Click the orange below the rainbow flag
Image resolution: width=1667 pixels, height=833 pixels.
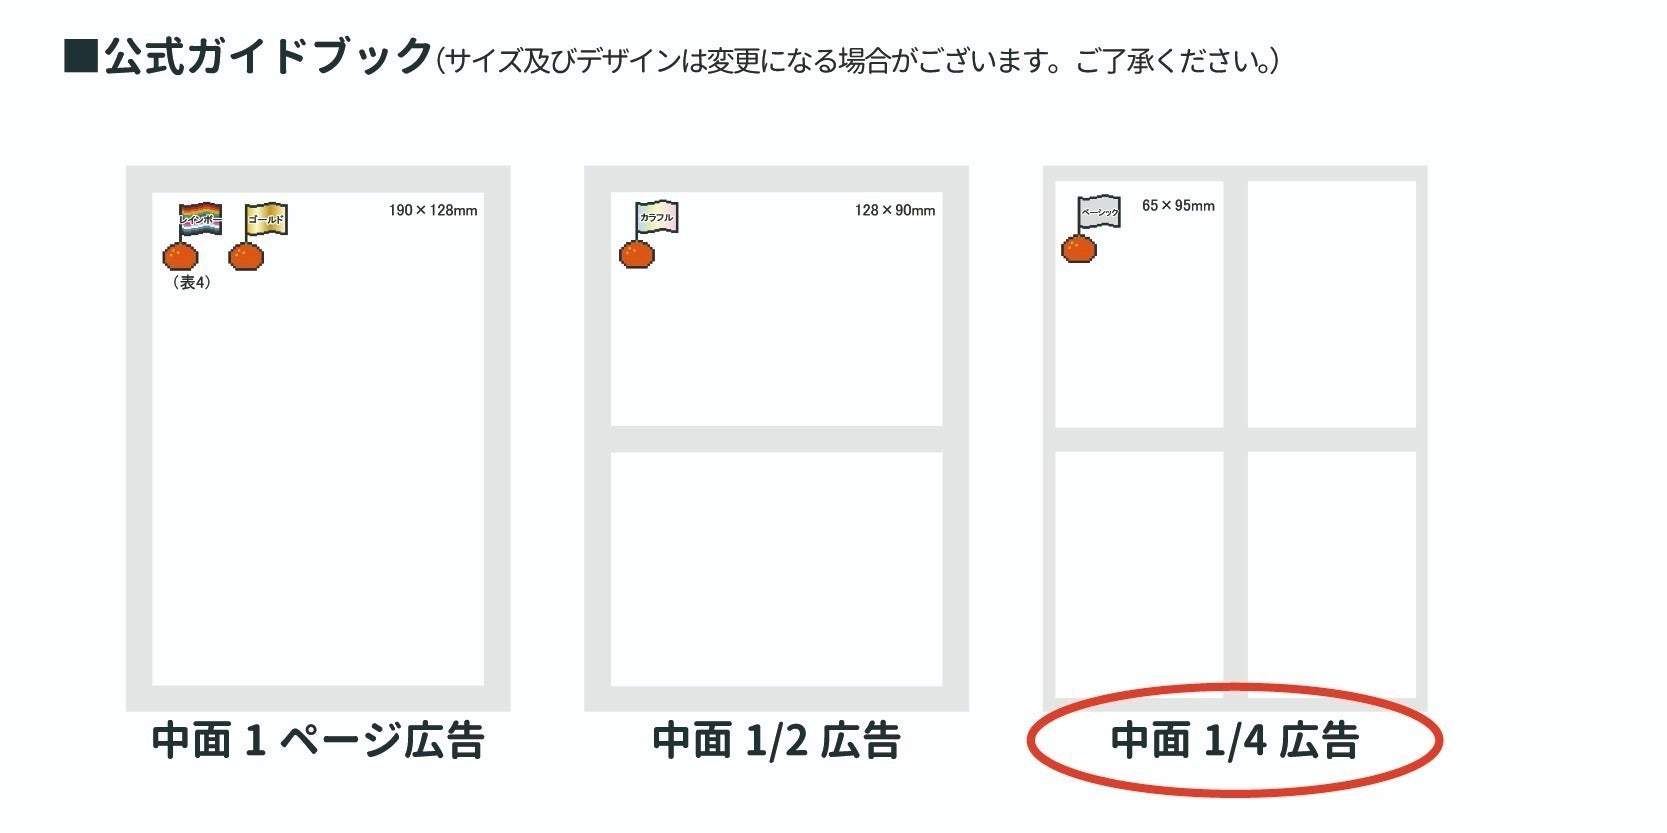[181, 257]
